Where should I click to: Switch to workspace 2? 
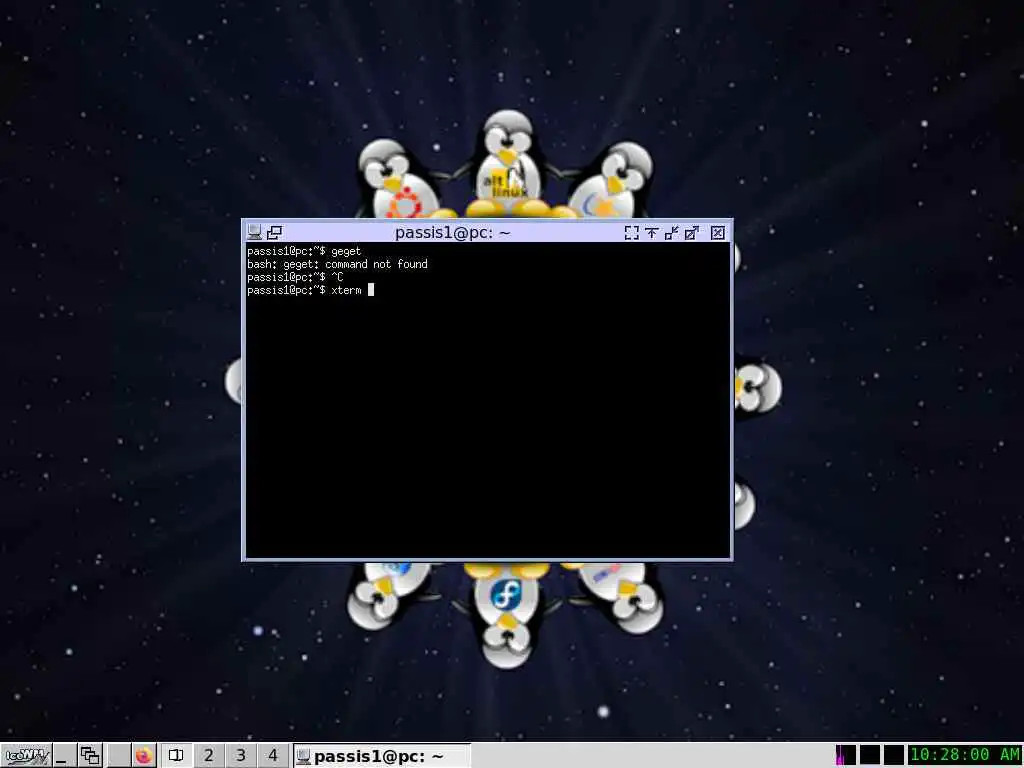pos(208,756)
